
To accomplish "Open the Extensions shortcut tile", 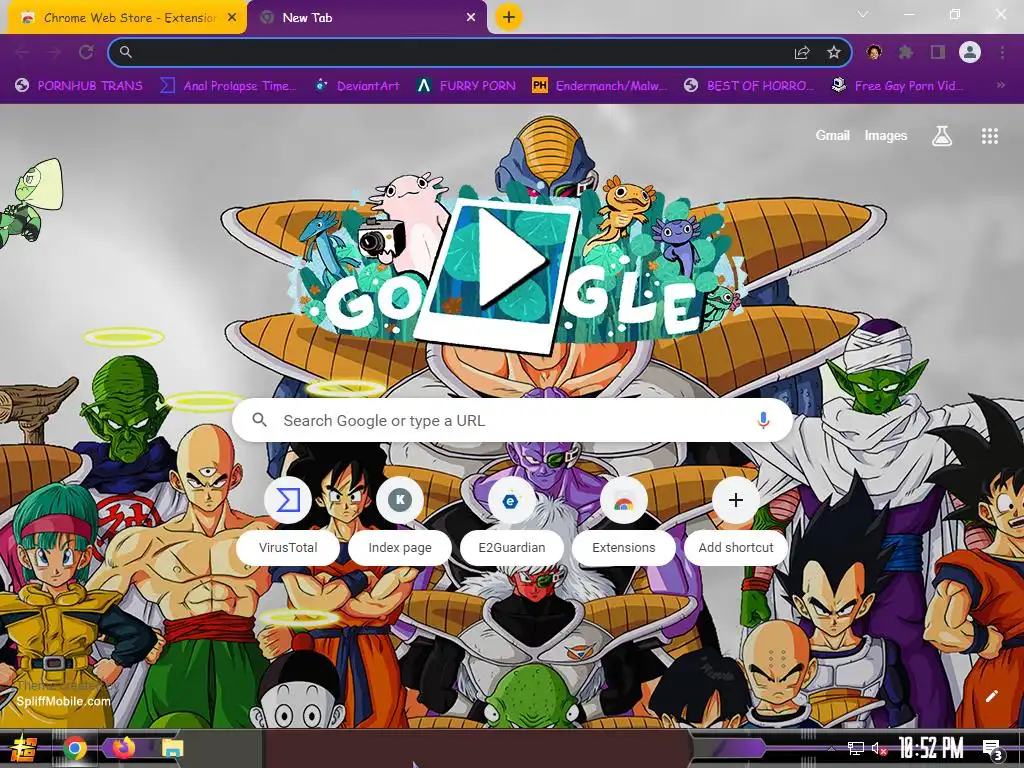I will (x=624, y=519).
